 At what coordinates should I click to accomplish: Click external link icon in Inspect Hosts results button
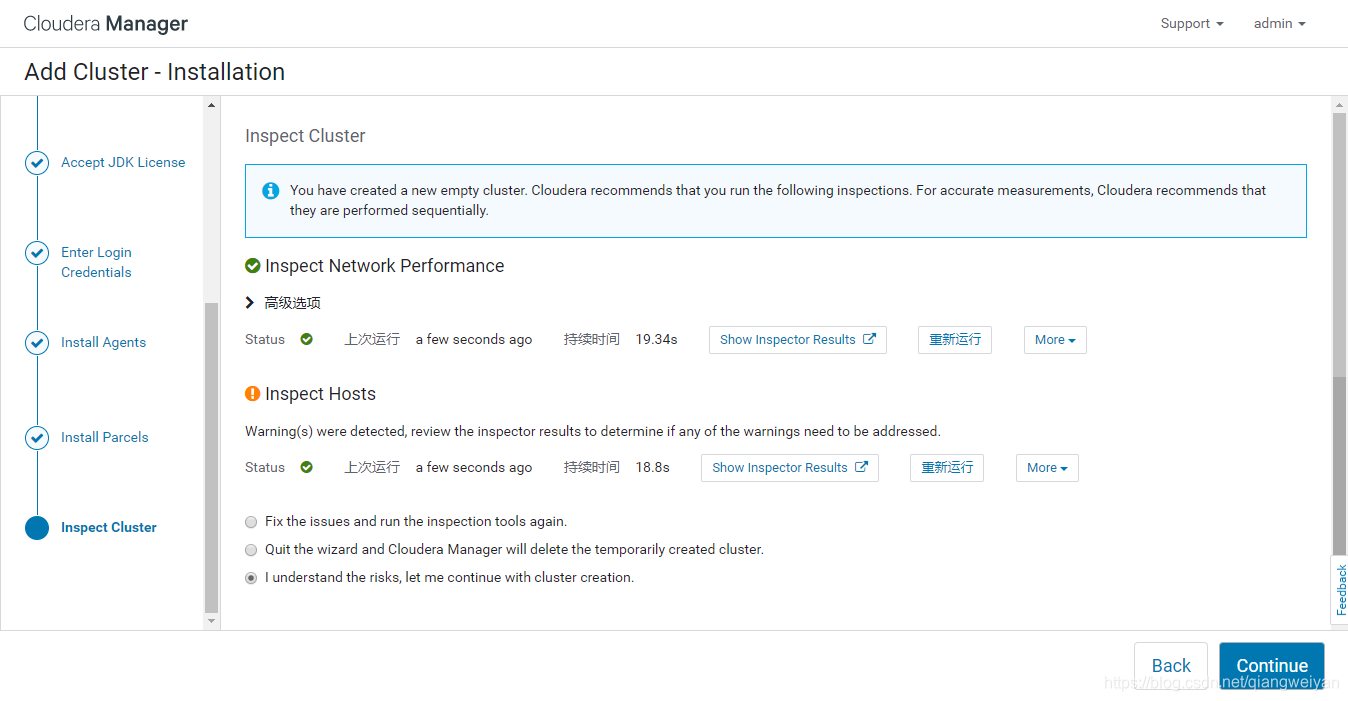point(861,467)
